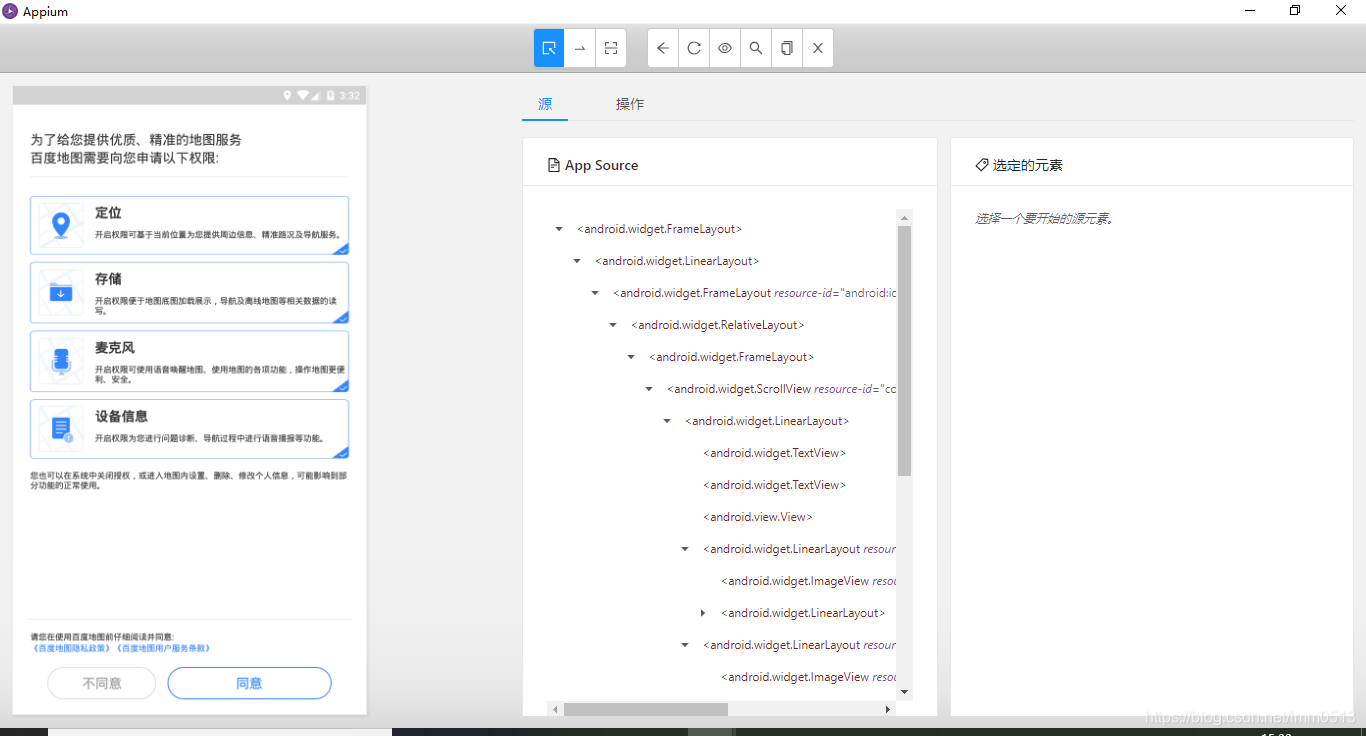Select the first android.widget.TextView row

[x=774, y=453]
